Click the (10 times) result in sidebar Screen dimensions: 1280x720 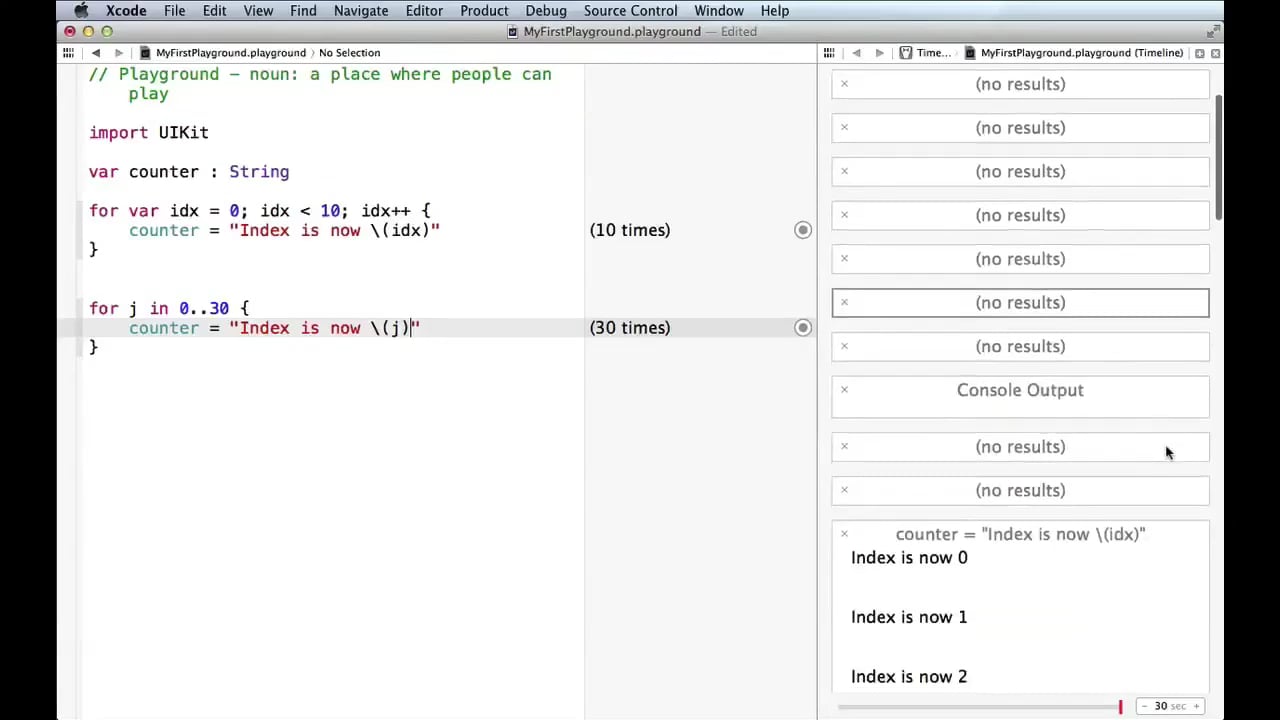[630, 230]
